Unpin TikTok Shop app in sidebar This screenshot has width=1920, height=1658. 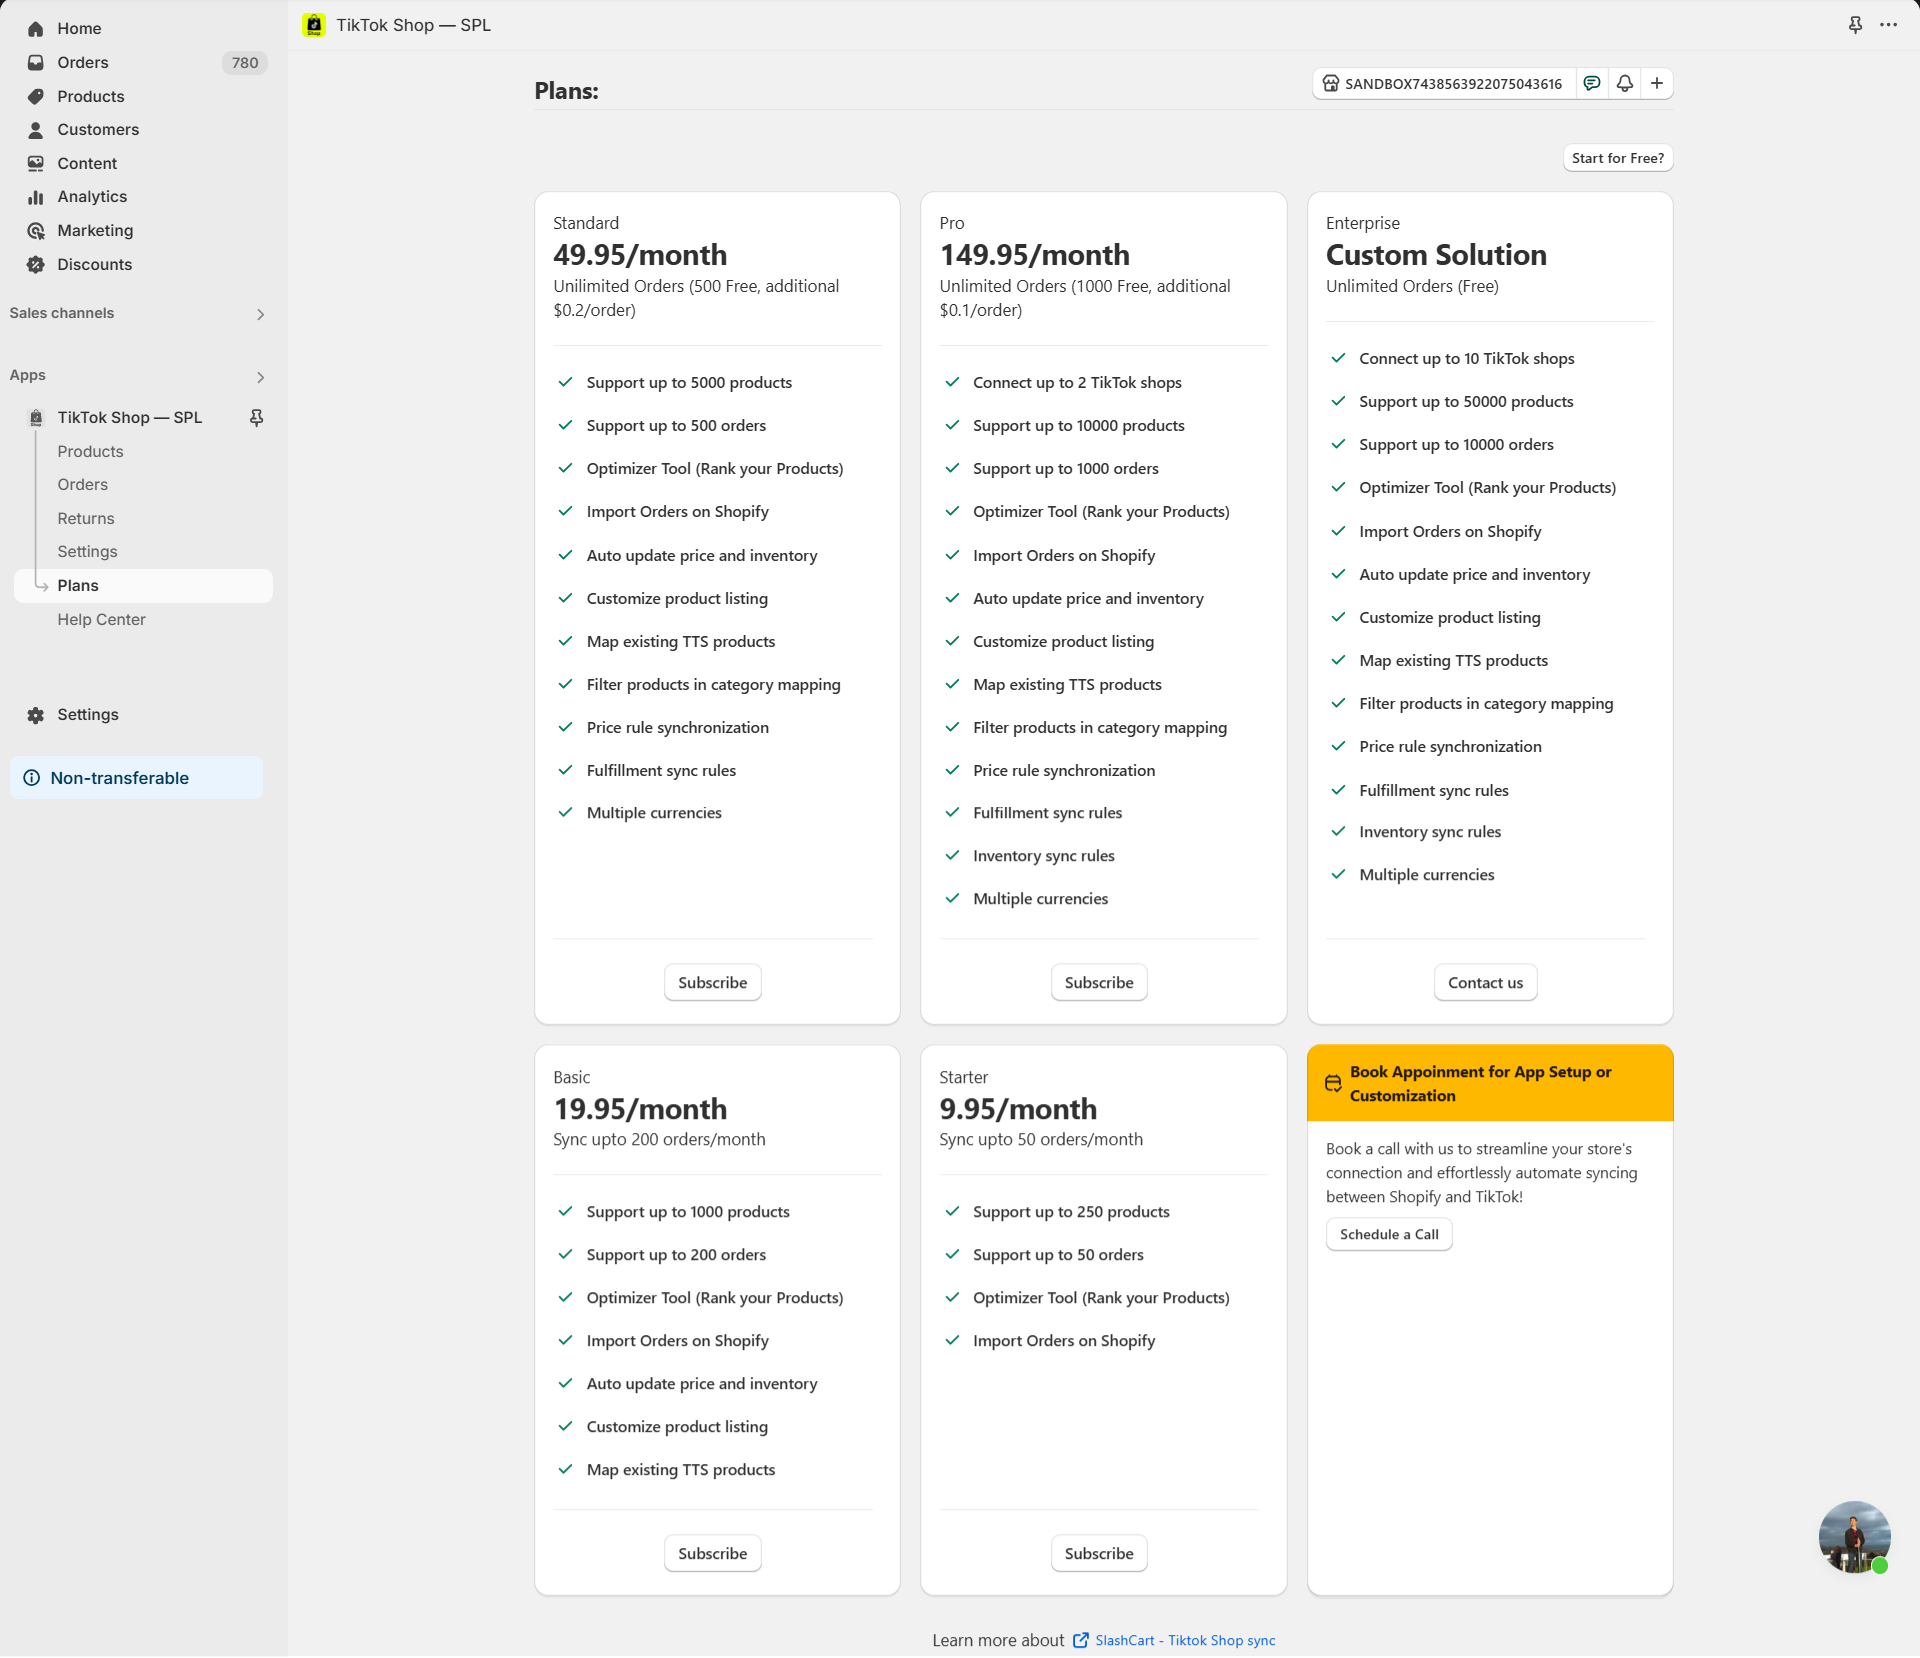pyautogui.click(x=256, y=418)
